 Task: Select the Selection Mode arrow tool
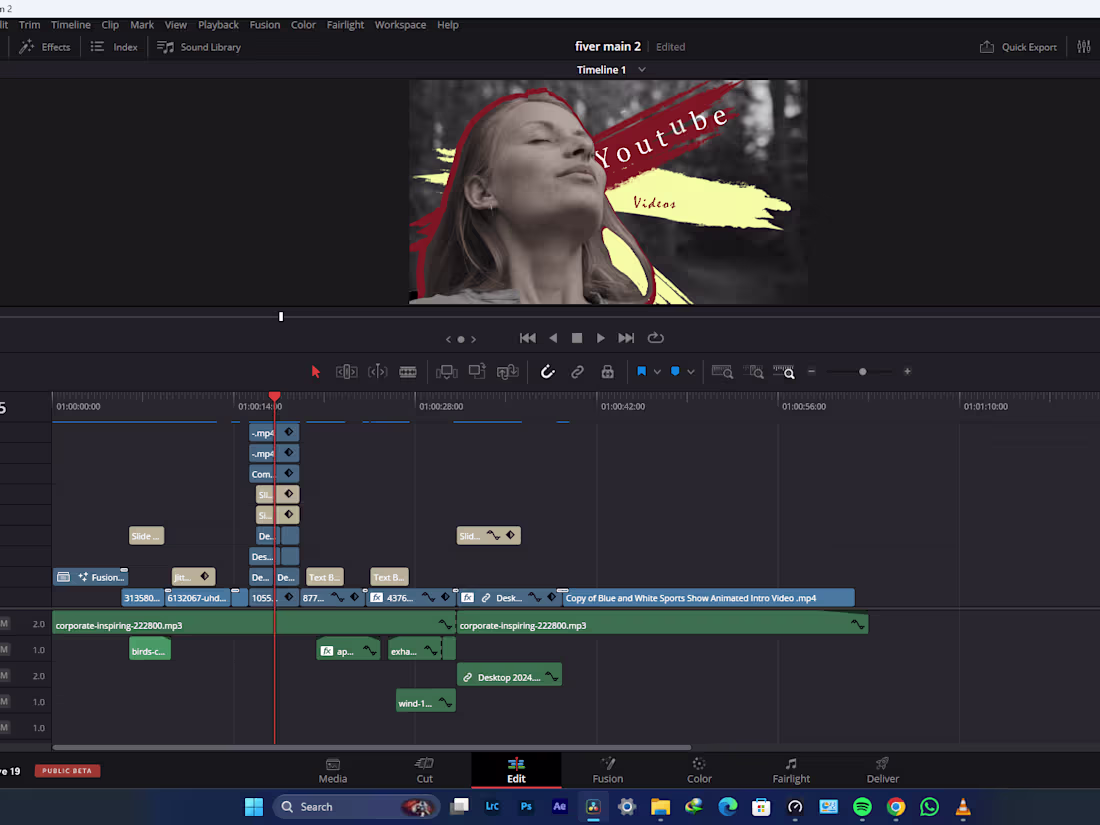click(x=316, y=371)
